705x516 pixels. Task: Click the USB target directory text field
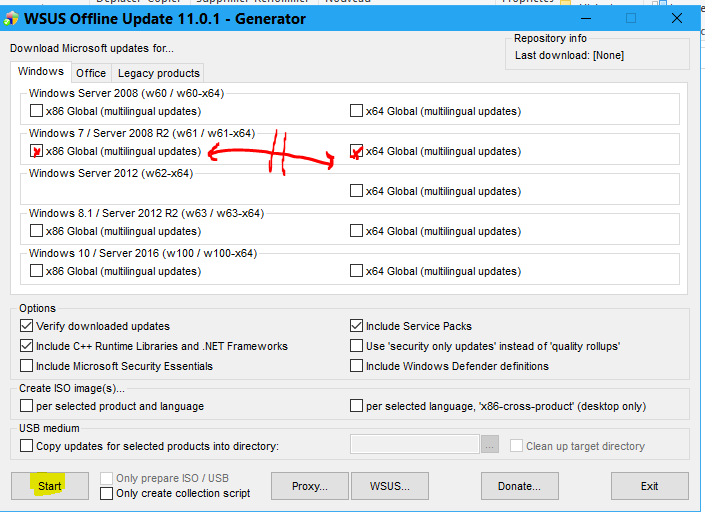415,445
